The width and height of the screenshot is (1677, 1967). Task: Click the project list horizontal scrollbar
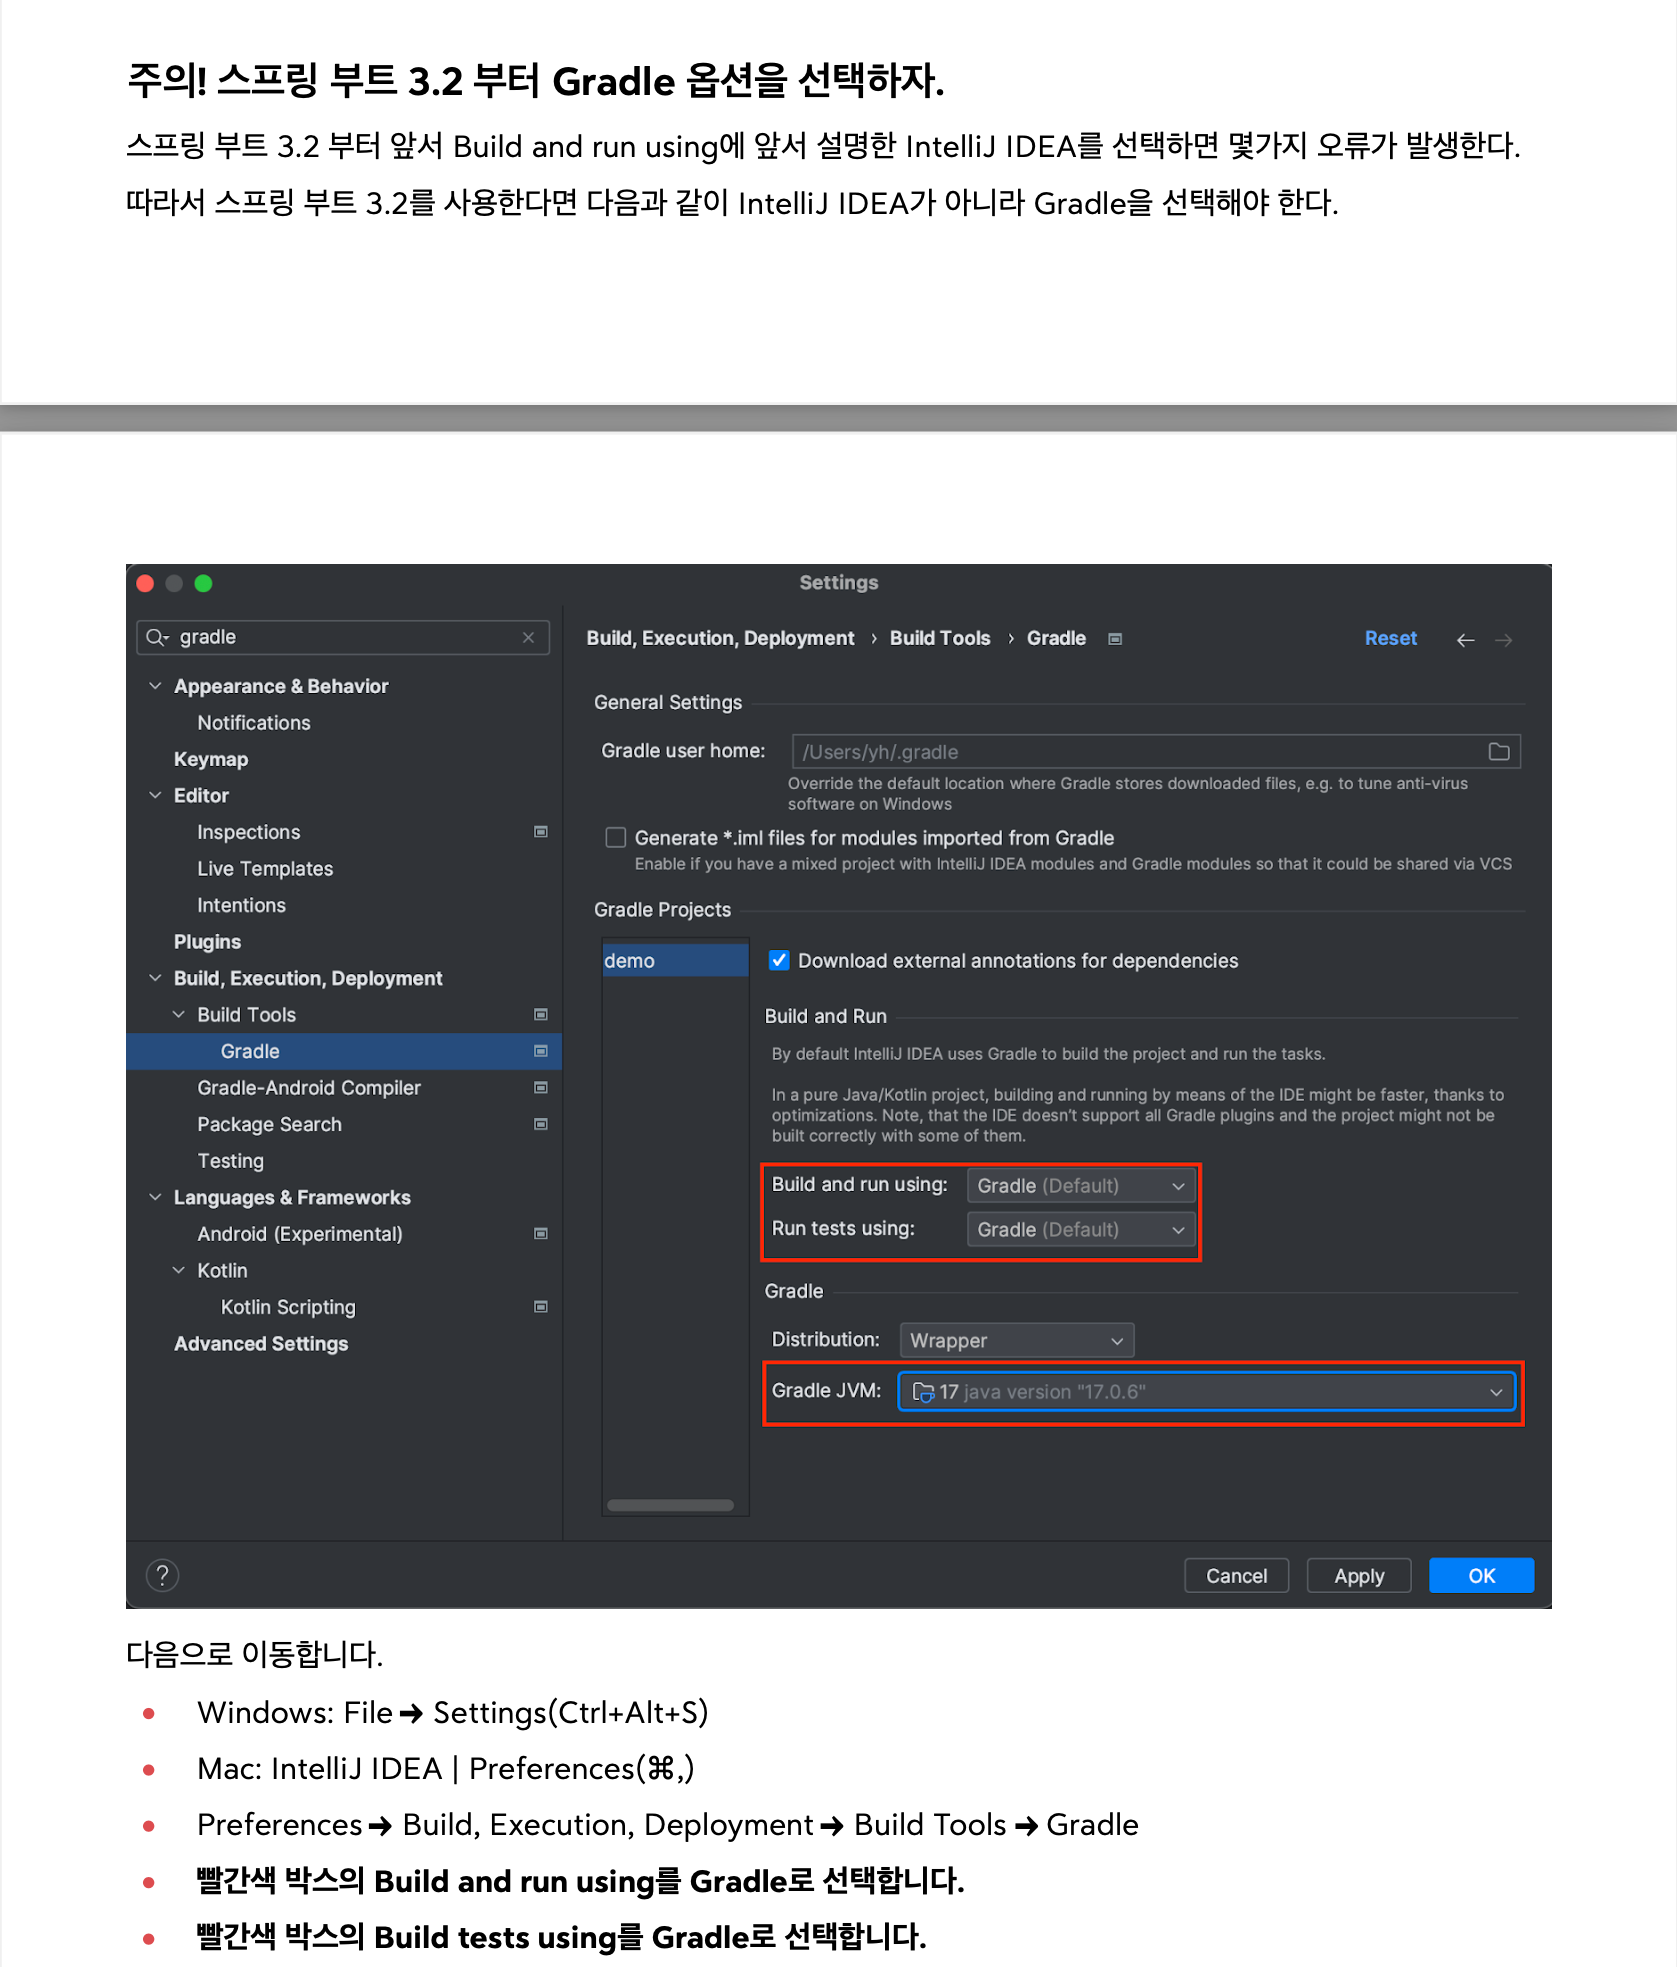[x=671, y=1505]
